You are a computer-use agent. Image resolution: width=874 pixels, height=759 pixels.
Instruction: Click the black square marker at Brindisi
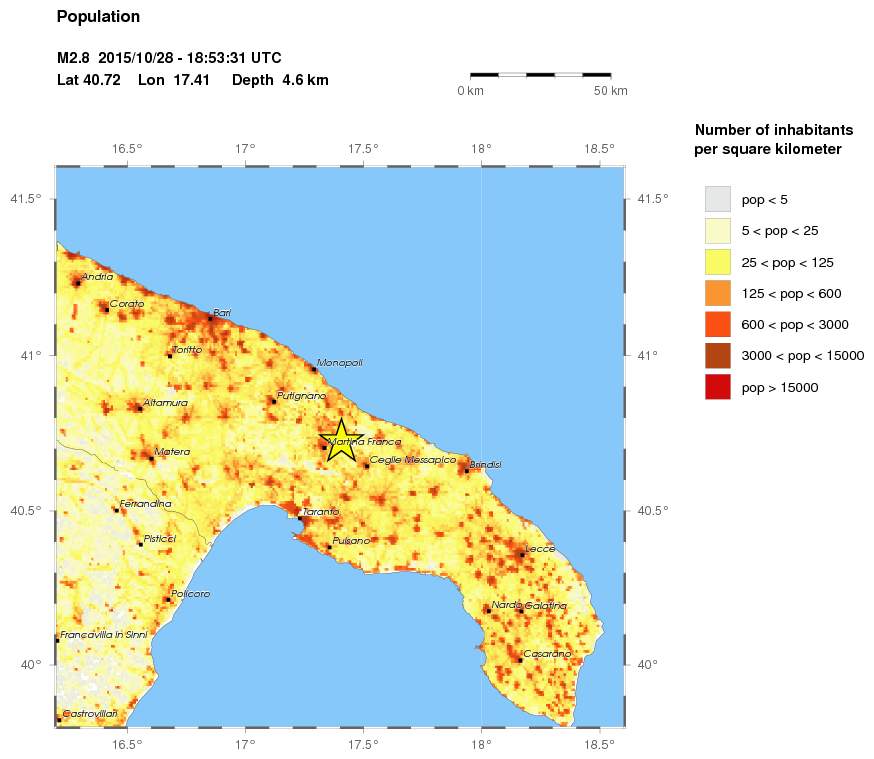[x=467, y=471]
